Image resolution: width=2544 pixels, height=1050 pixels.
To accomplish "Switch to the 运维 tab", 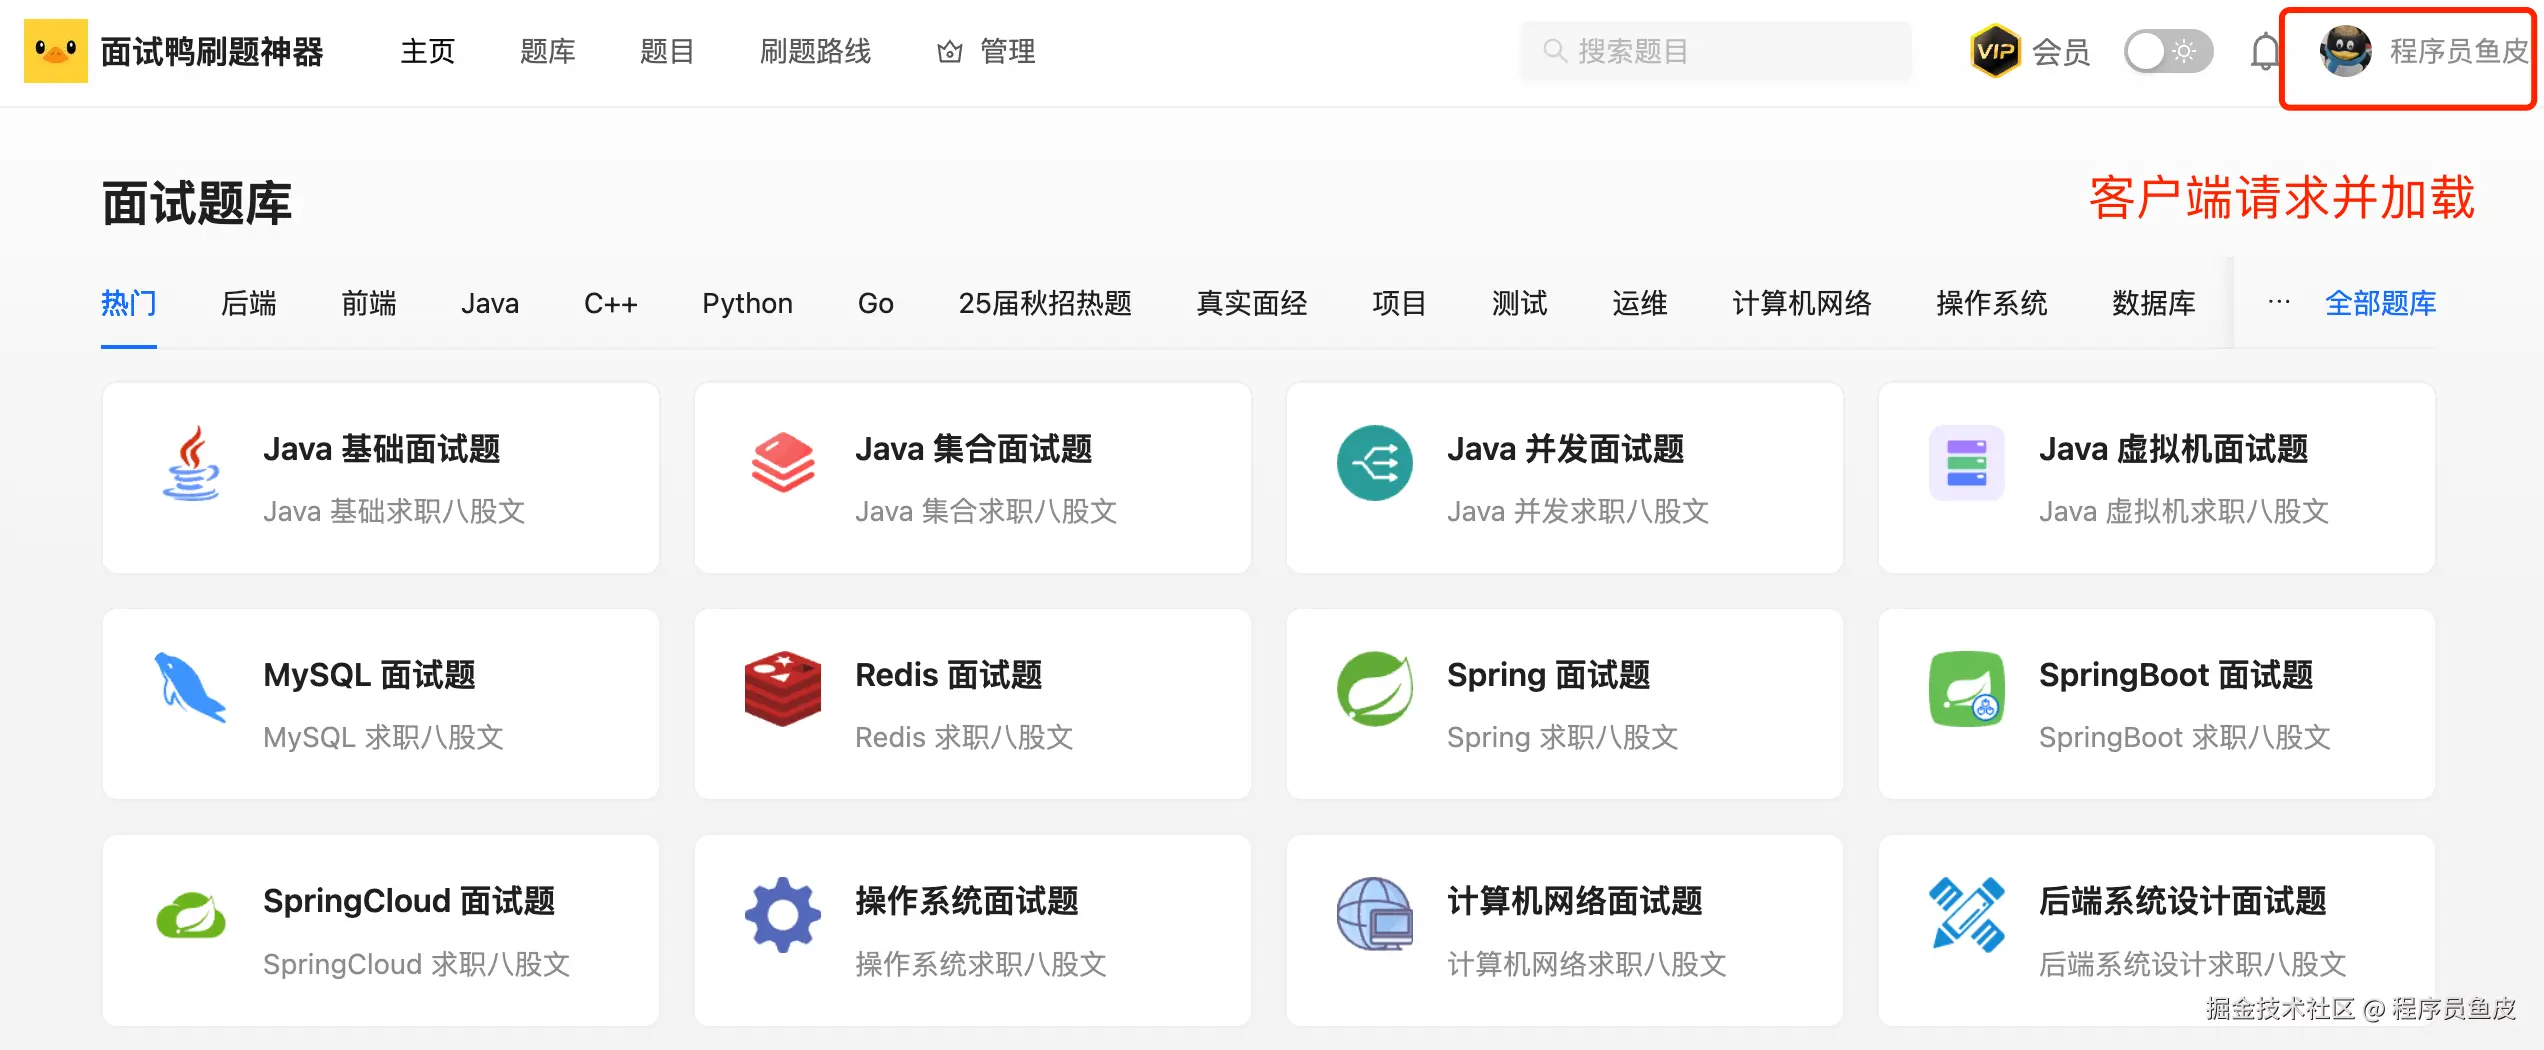I will click(x=1640, y=303).
